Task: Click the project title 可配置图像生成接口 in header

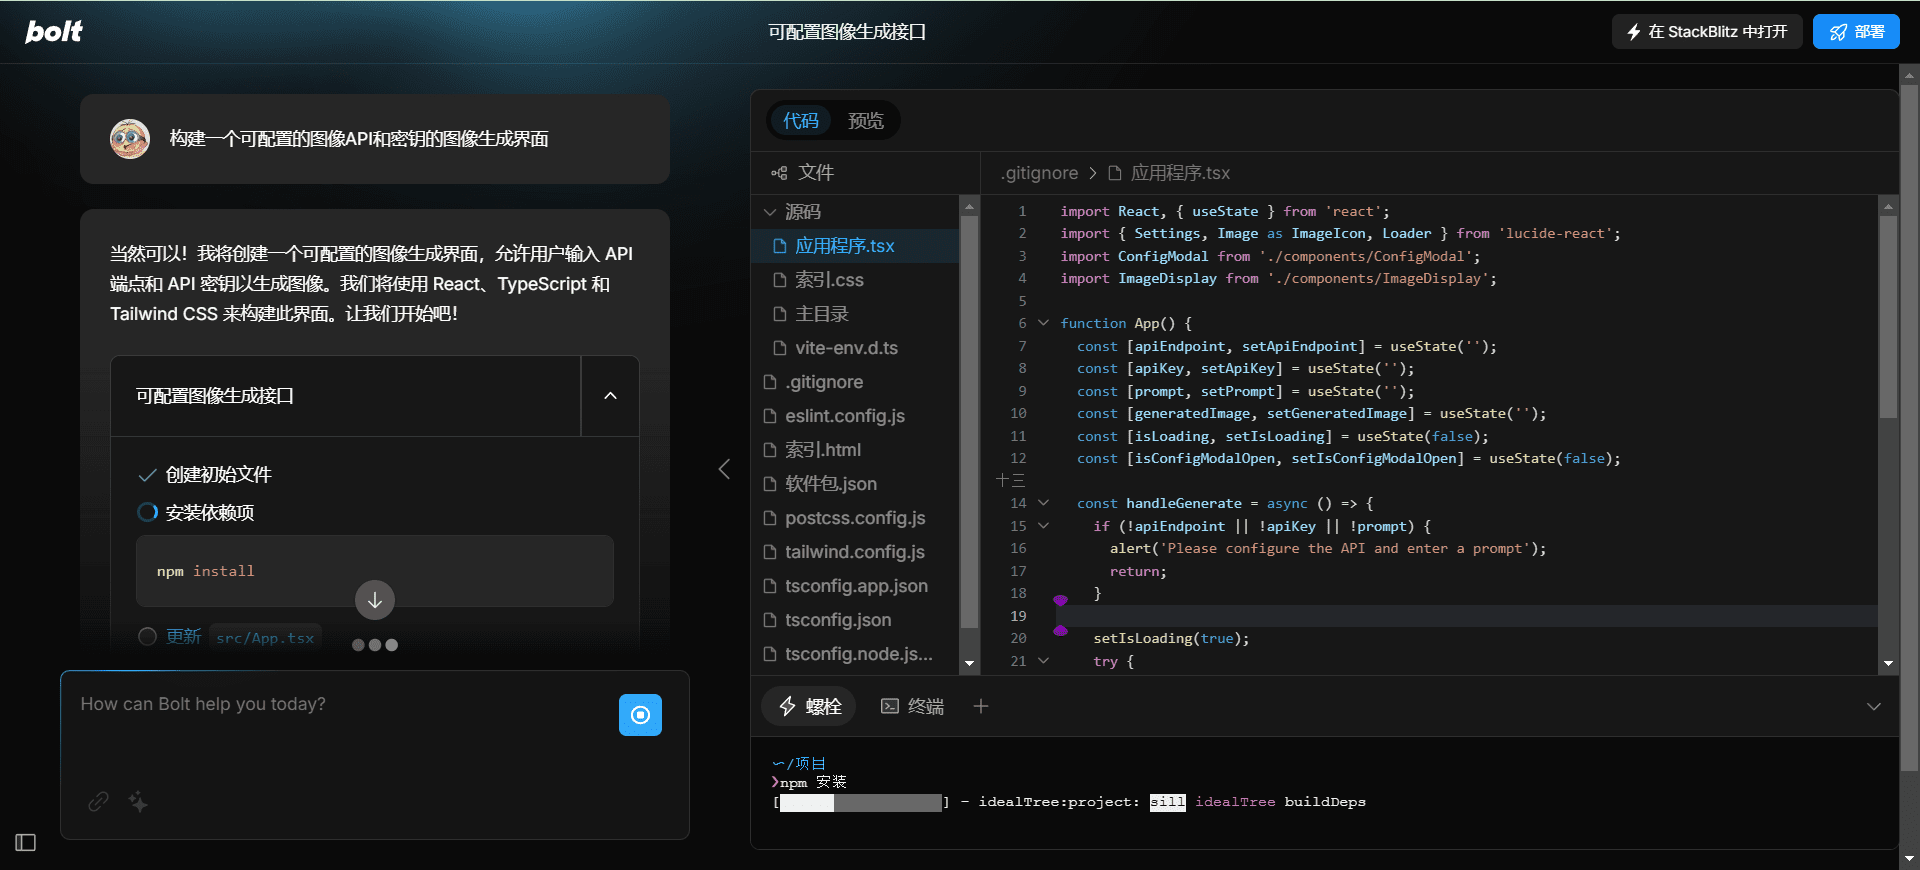Action: (x=847, y=32)
